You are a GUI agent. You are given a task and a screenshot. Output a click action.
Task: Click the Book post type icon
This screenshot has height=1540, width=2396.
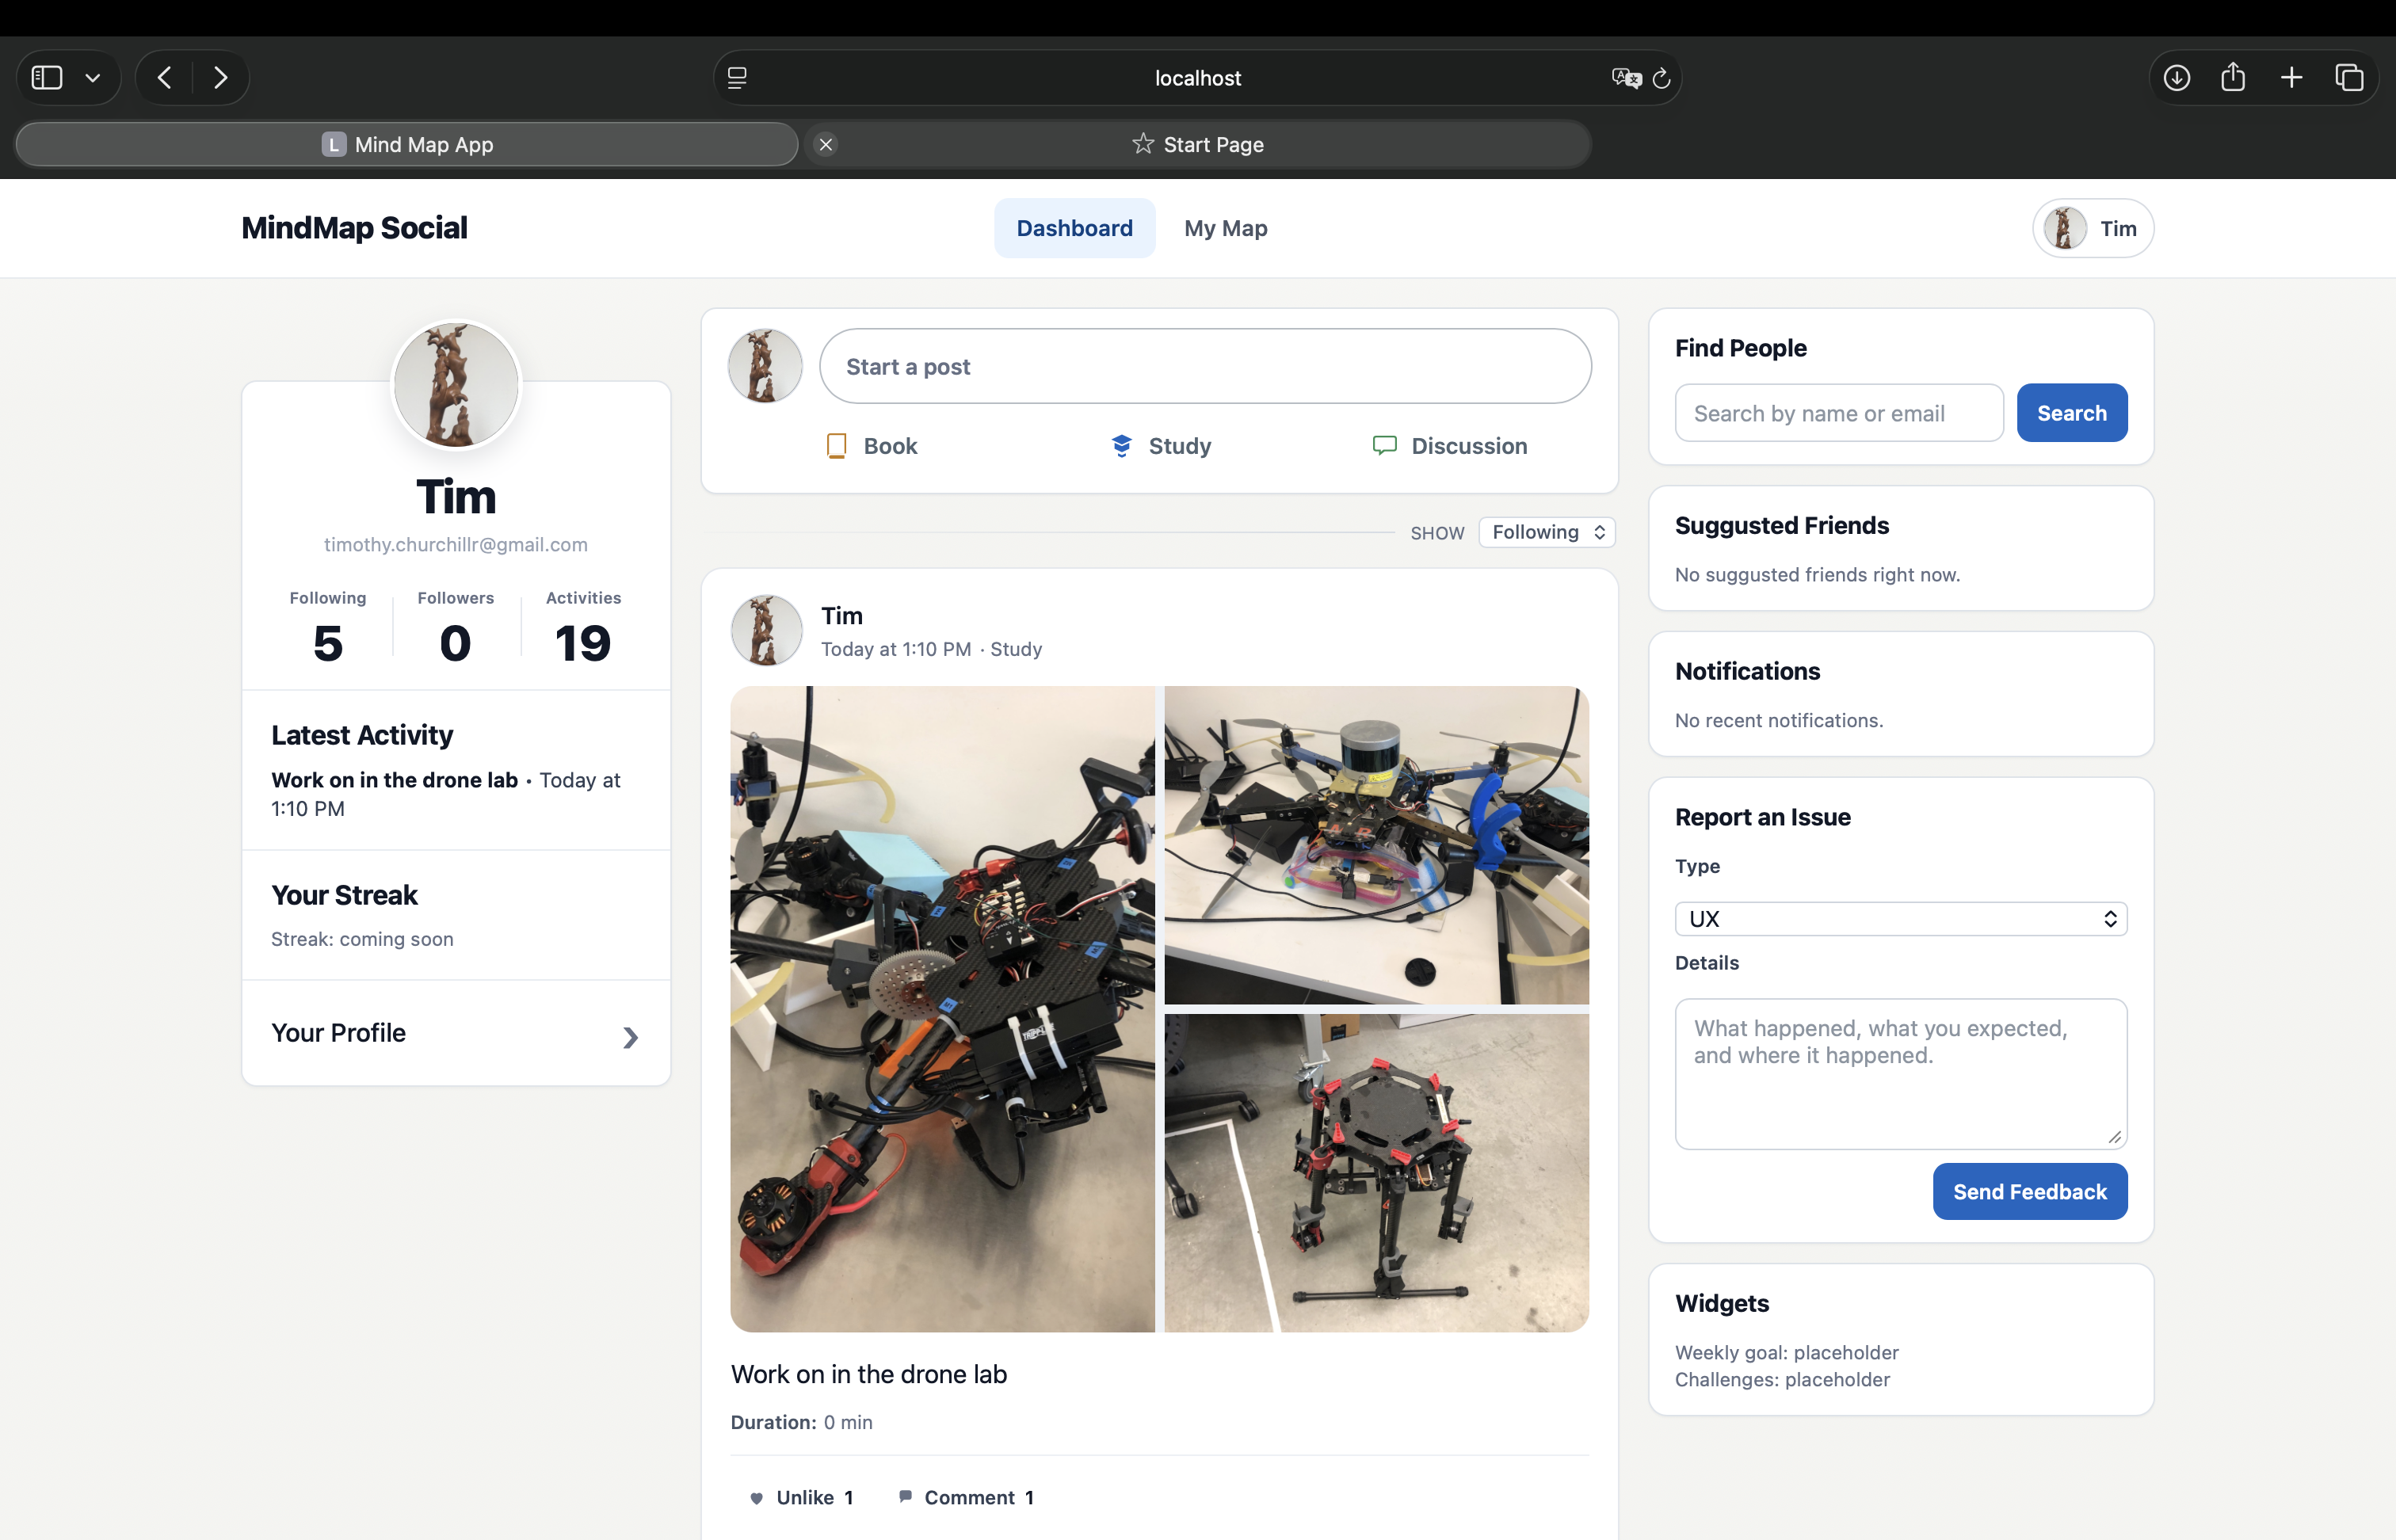point(837,446)
